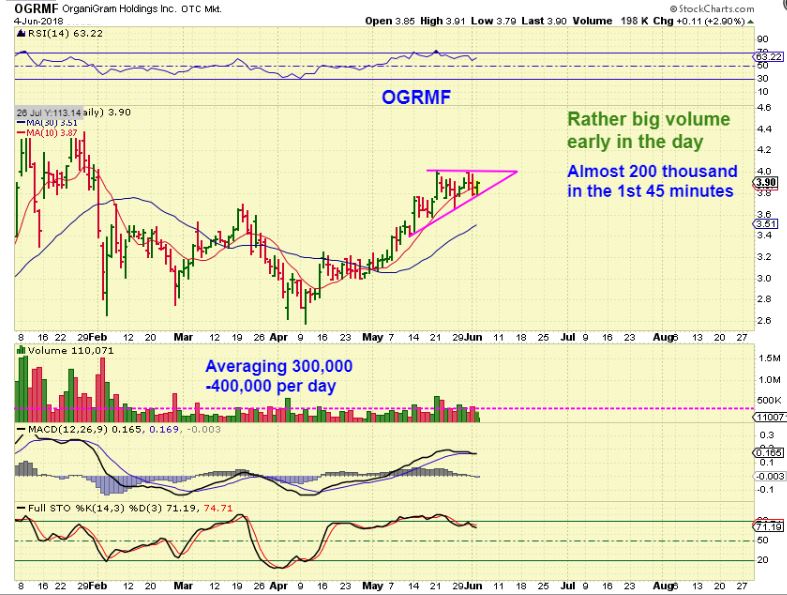Click the 'OrganiGram Holdings Inc.' company name
Screen dimensions: 787x595
tap(121, 9)
